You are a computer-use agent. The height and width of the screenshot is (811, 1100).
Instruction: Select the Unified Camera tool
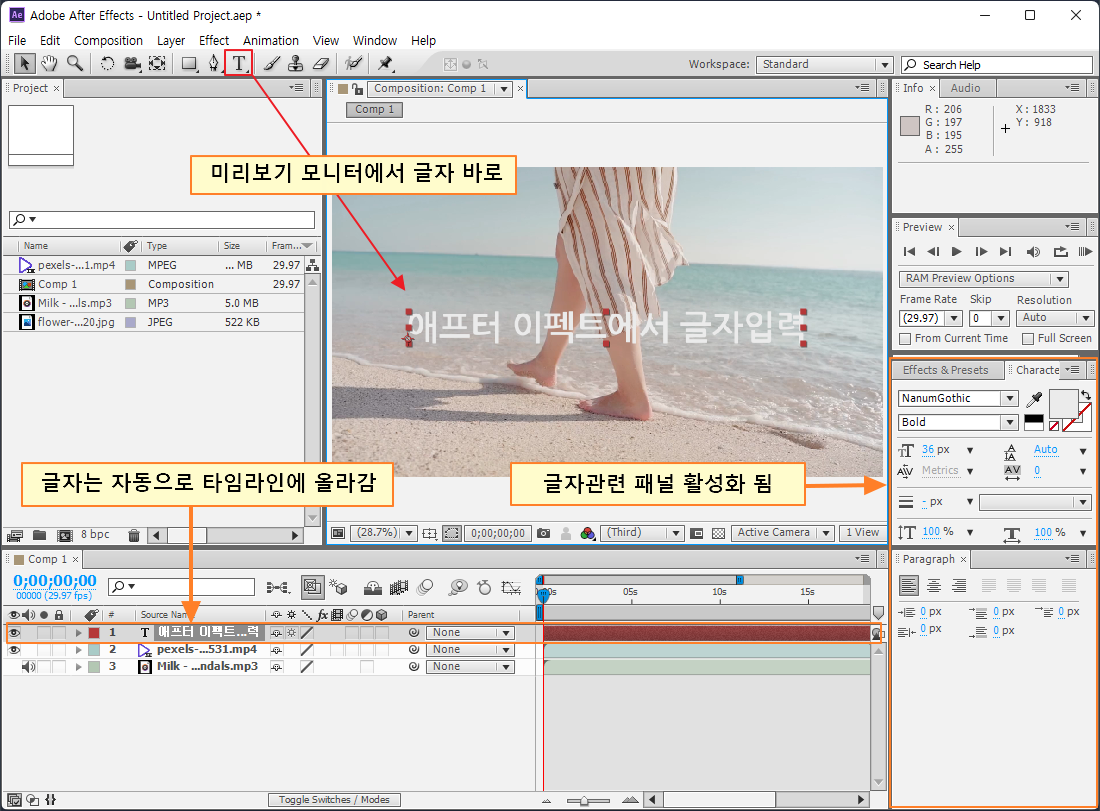[132, 64]
